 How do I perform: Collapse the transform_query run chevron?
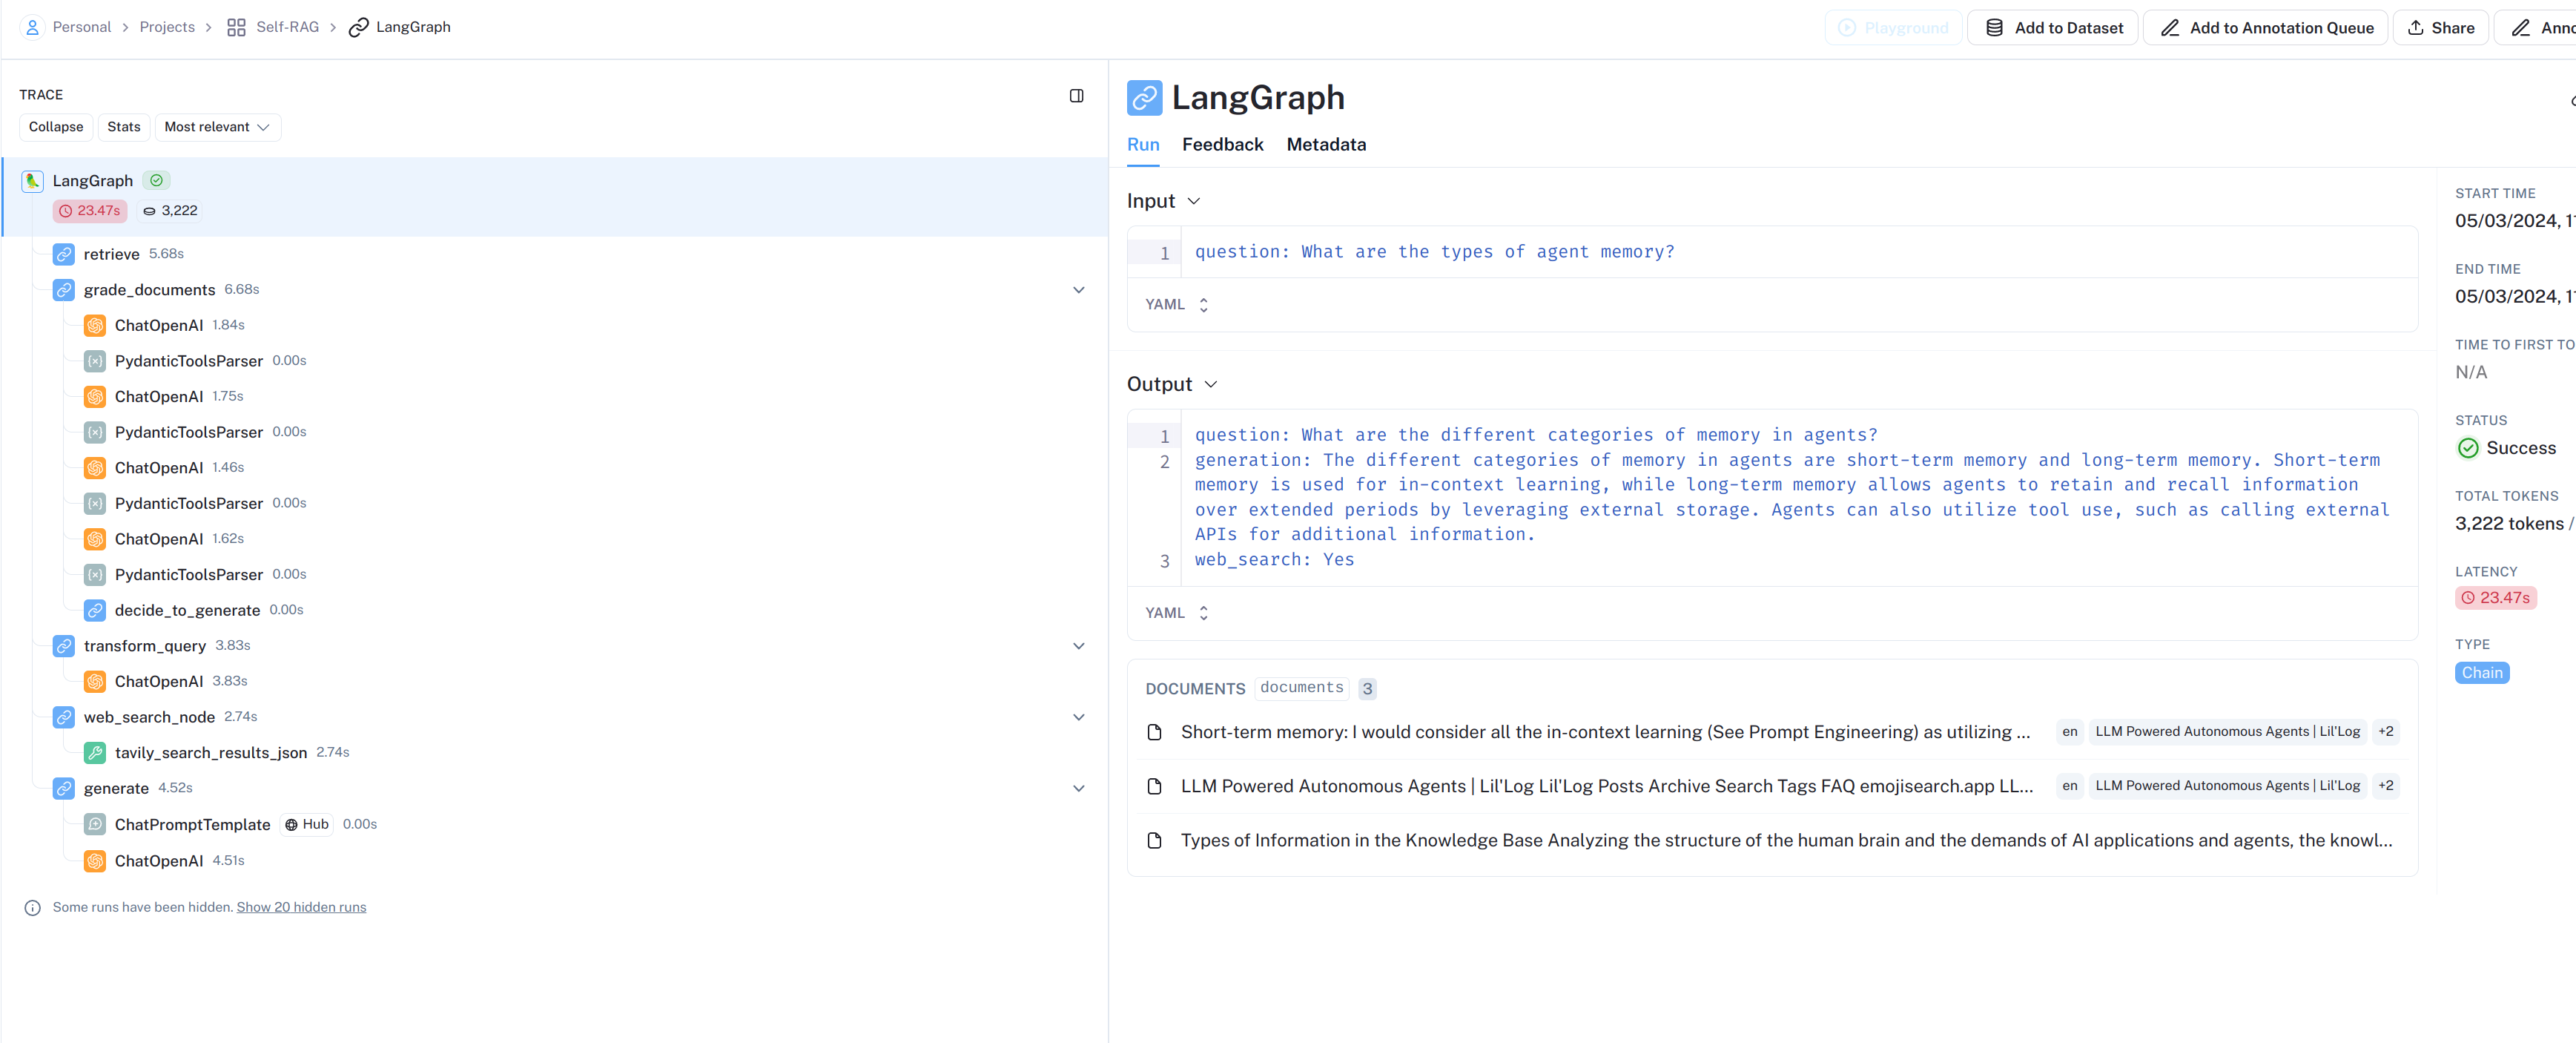[1078, 646]
